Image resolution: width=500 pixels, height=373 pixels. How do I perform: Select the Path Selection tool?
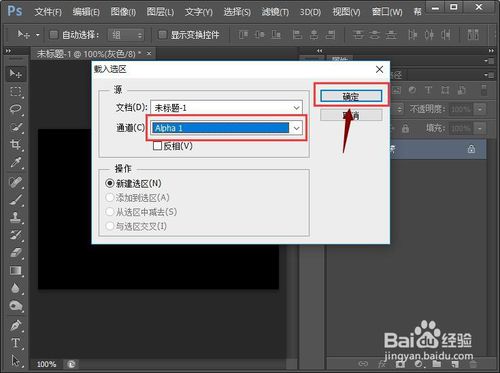[15, 361]
